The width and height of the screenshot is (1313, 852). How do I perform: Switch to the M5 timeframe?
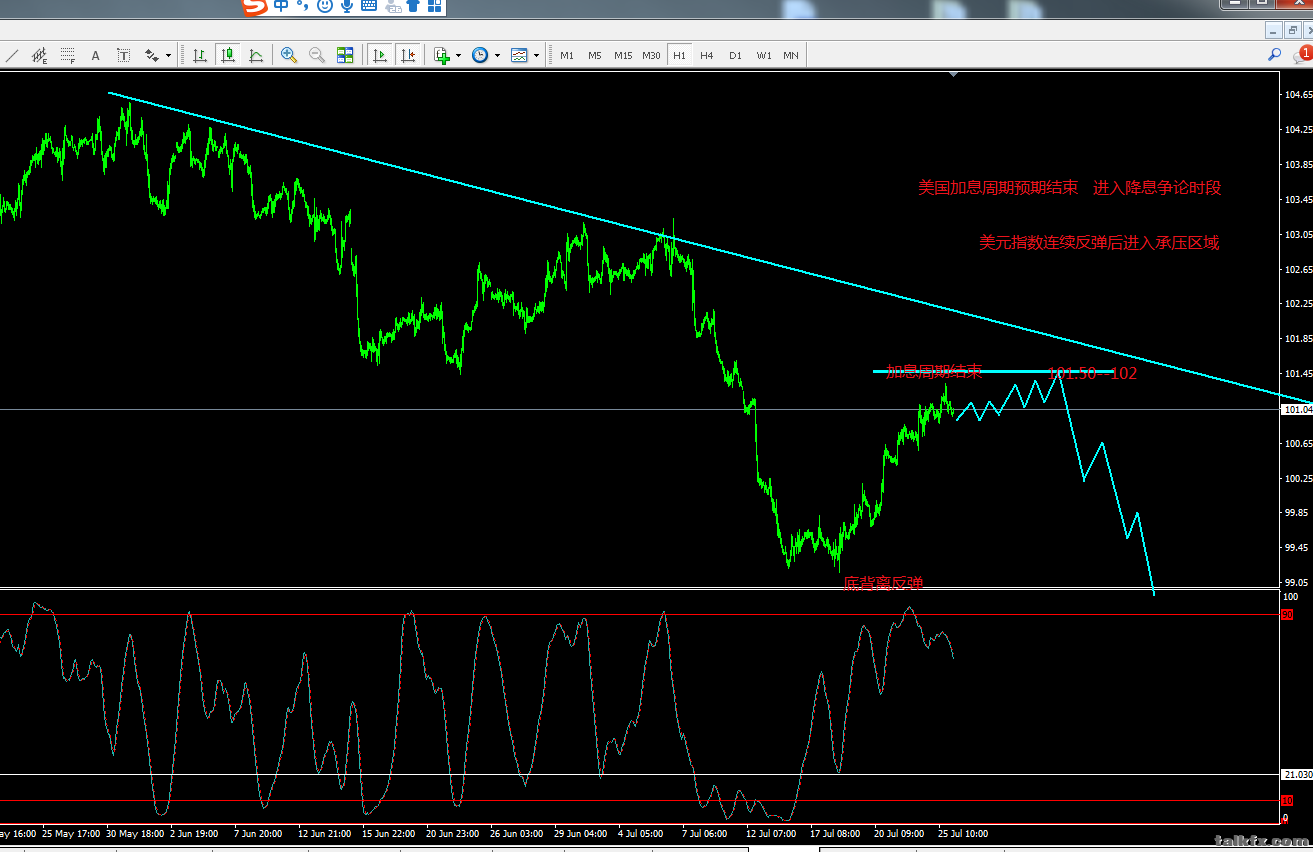click(595, 55)
